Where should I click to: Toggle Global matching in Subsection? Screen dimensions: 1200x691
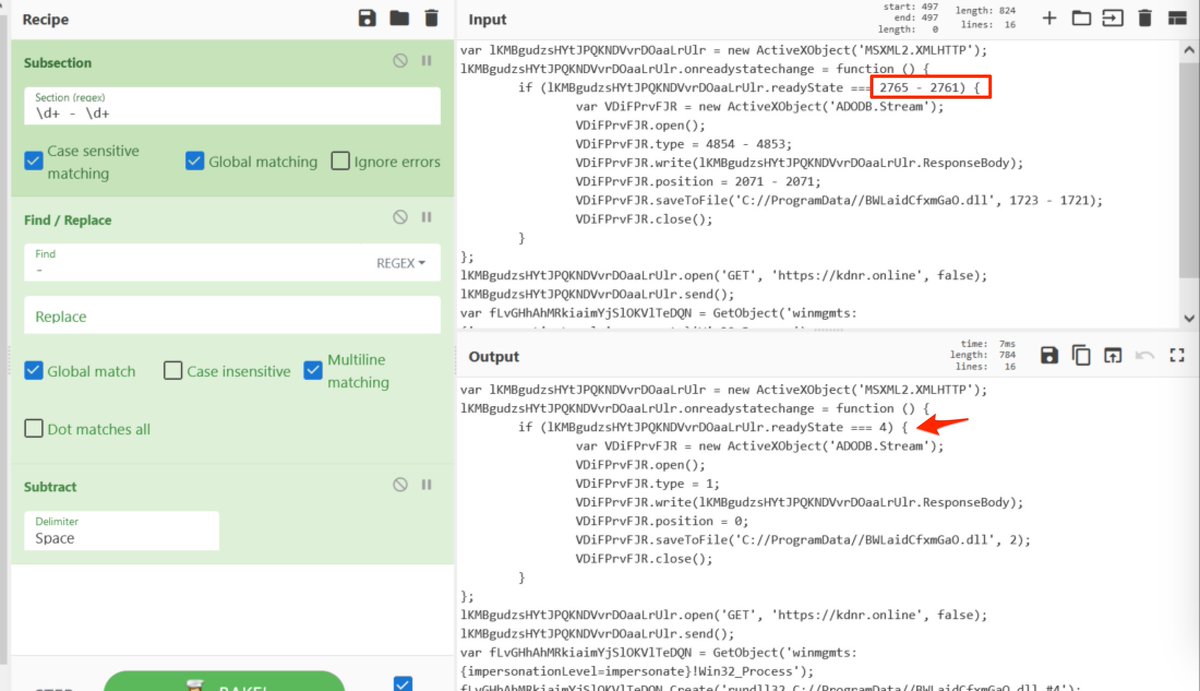(195, 161)
